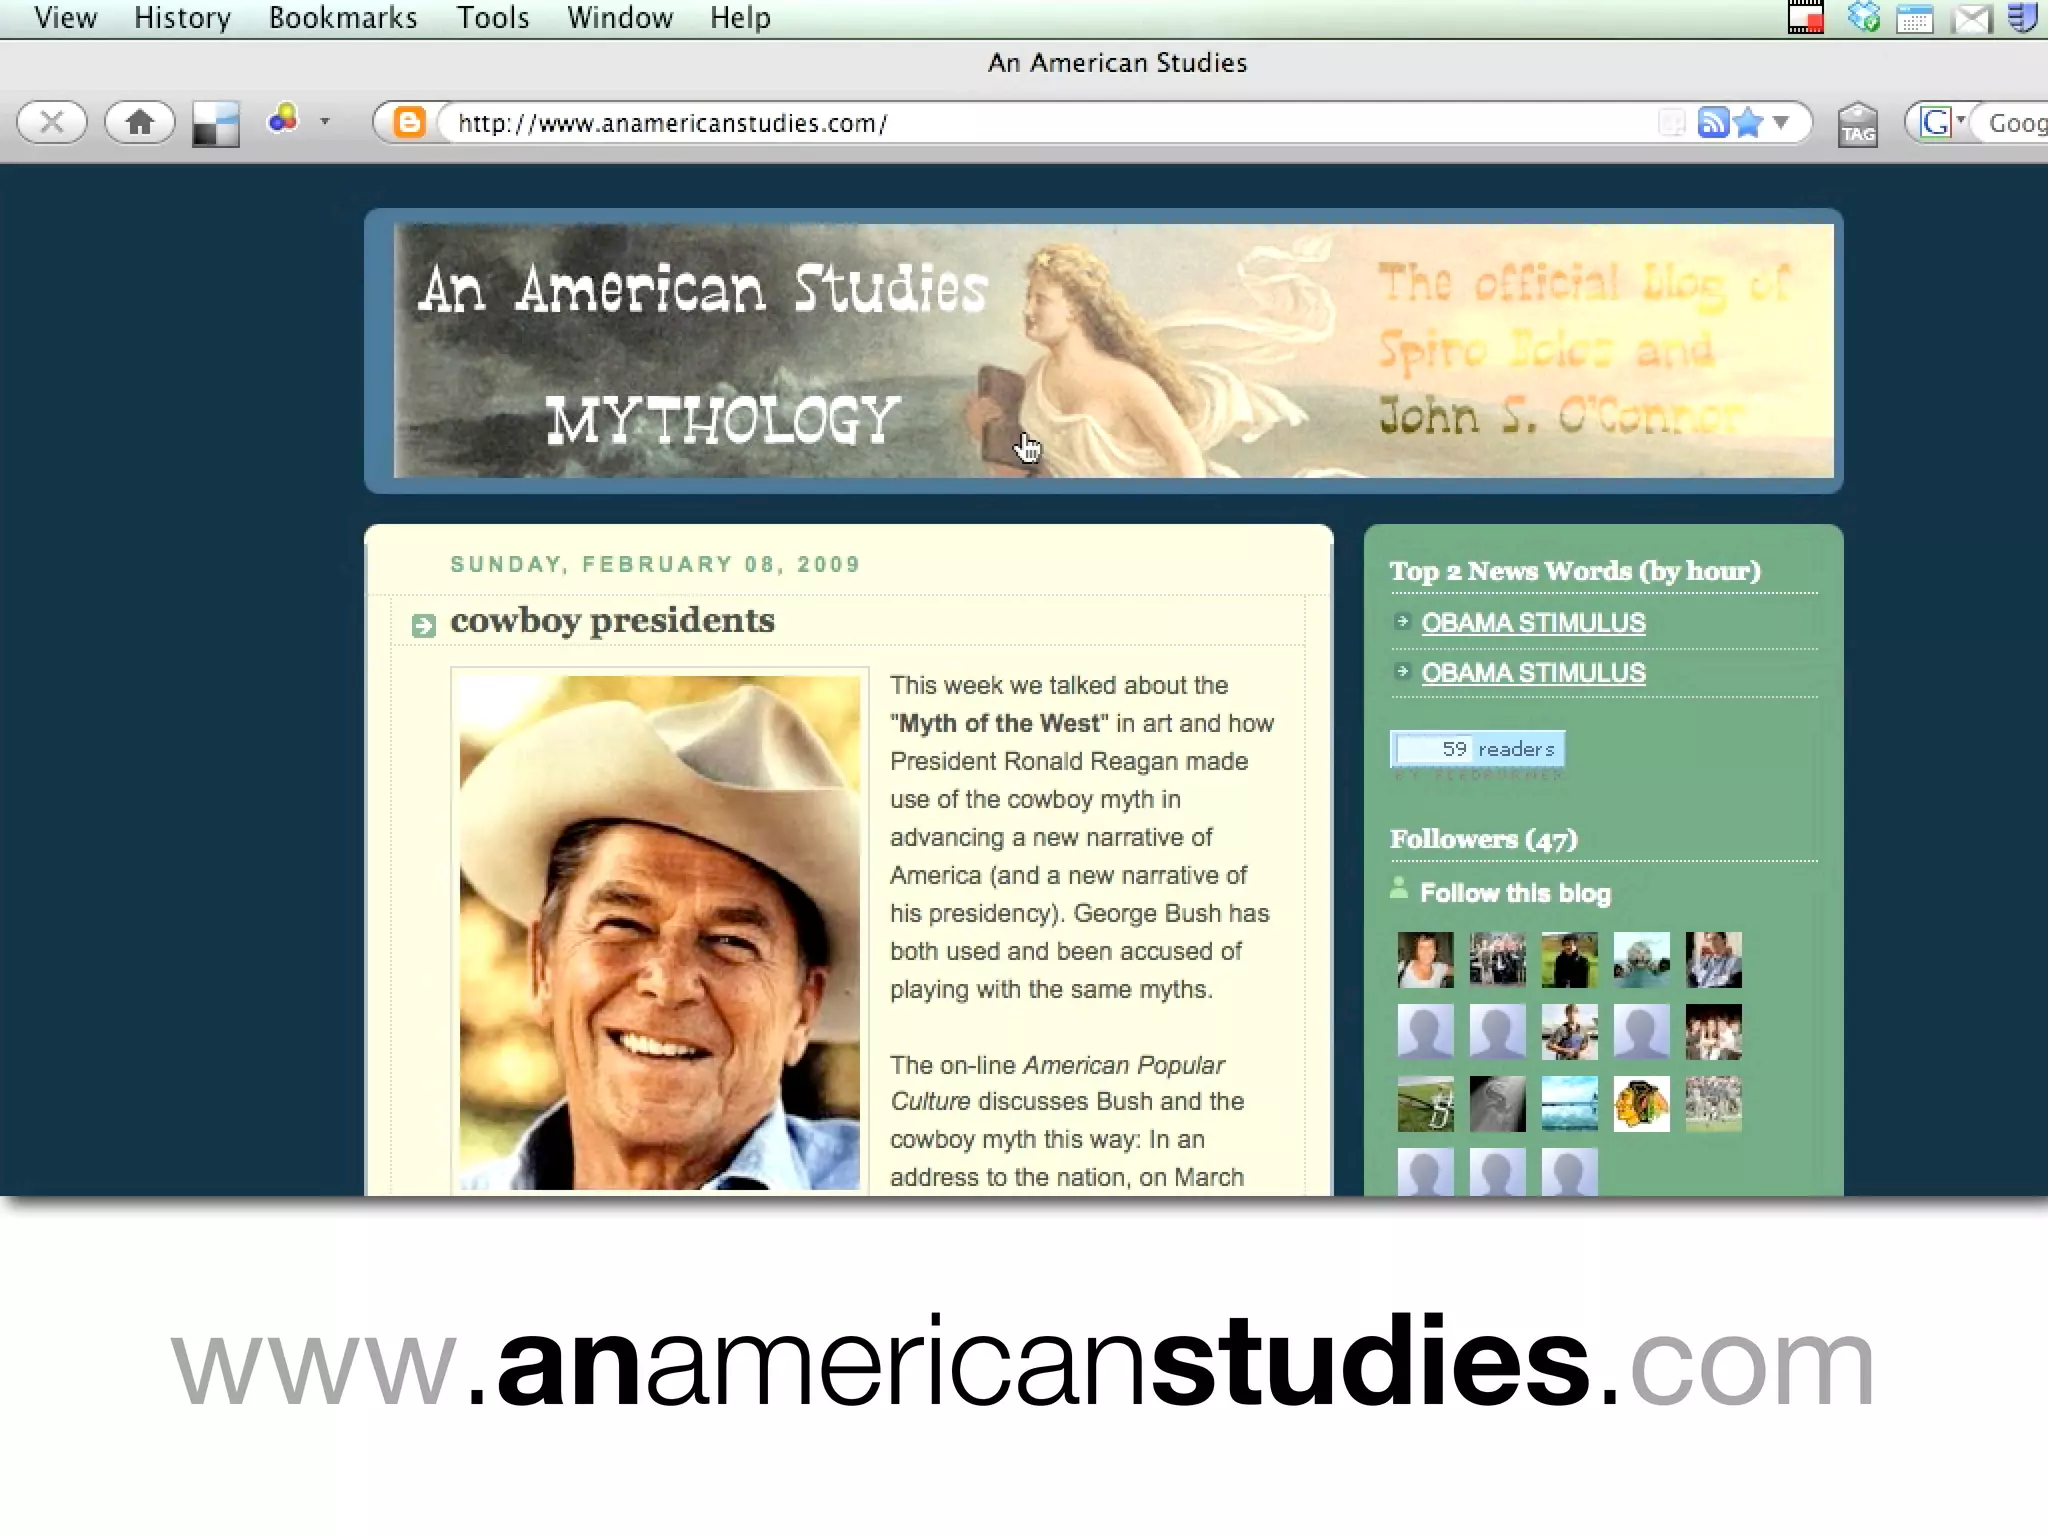2048x1536 pixels.
Task: Bookmark page with the star icon
Action: click(x=1748, y=123)
